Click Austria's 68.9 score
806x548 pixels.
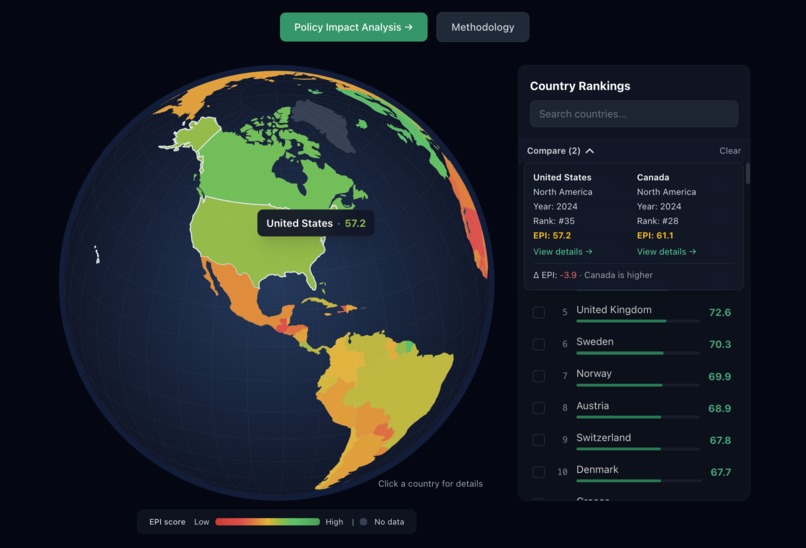pyautogui.click(x=720, y=408)
